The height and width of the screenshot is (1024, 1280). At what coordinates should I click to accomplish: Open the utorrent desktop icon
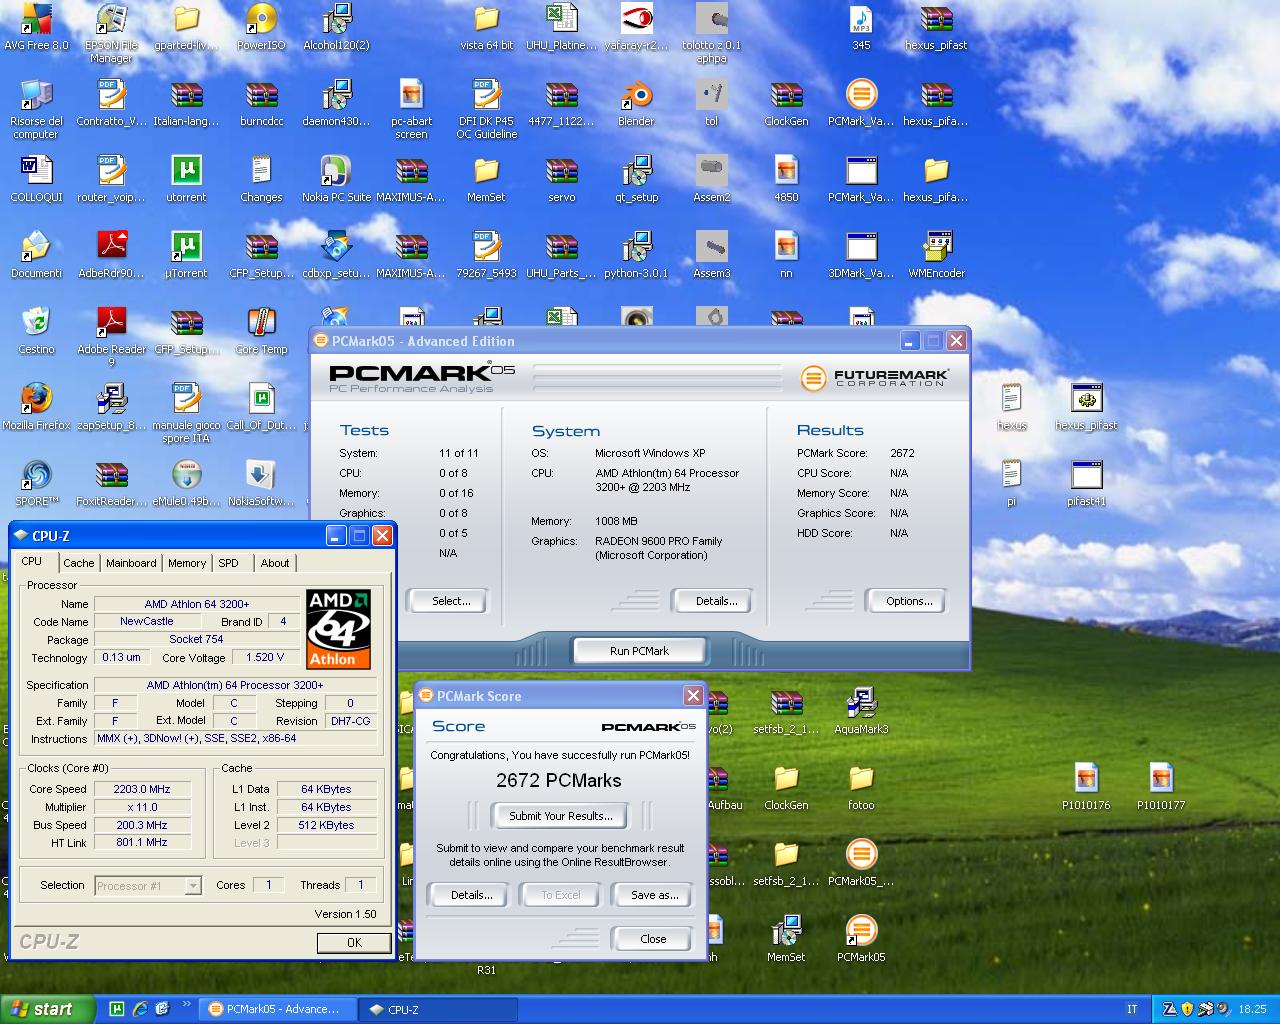[x=186, y=179]
